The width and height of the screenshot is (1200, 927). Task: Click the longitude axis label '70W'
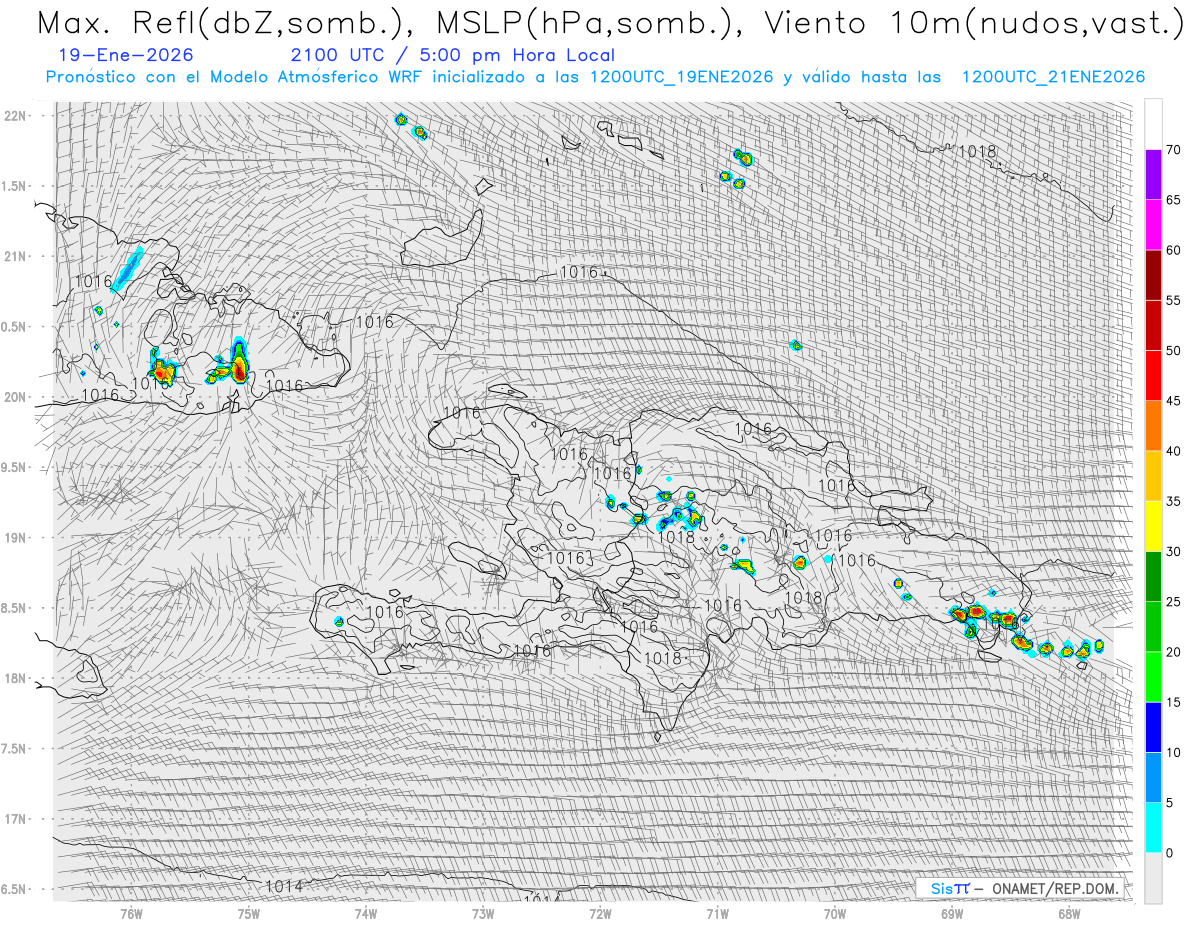[x=834, y=913]
